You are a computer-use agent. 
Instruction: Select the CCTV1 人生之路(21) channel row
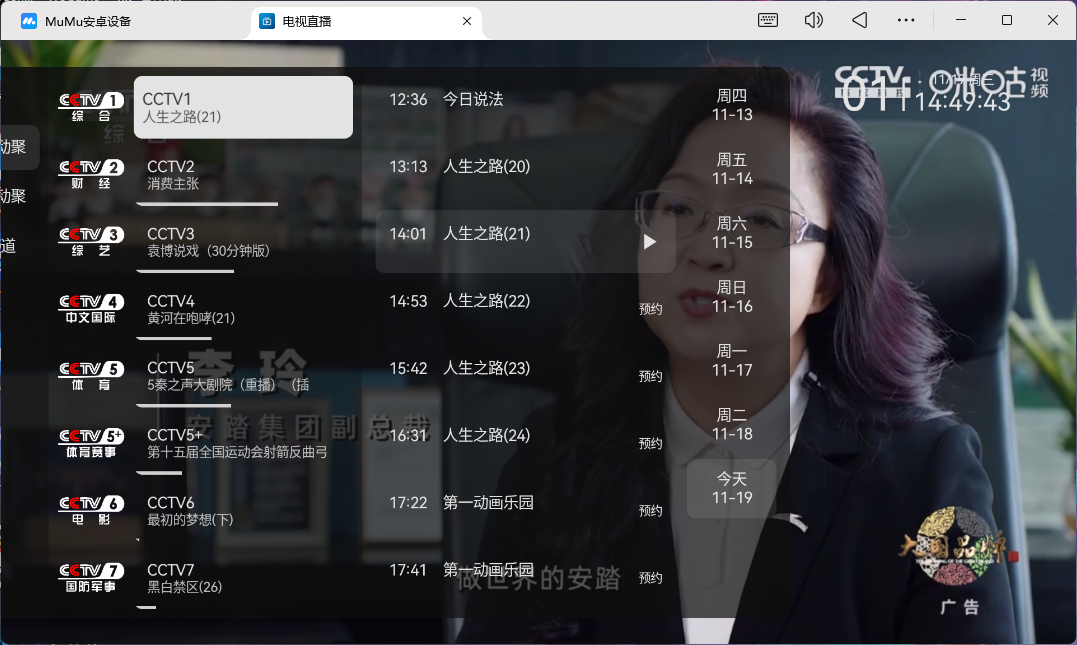[x=243, y=107]
